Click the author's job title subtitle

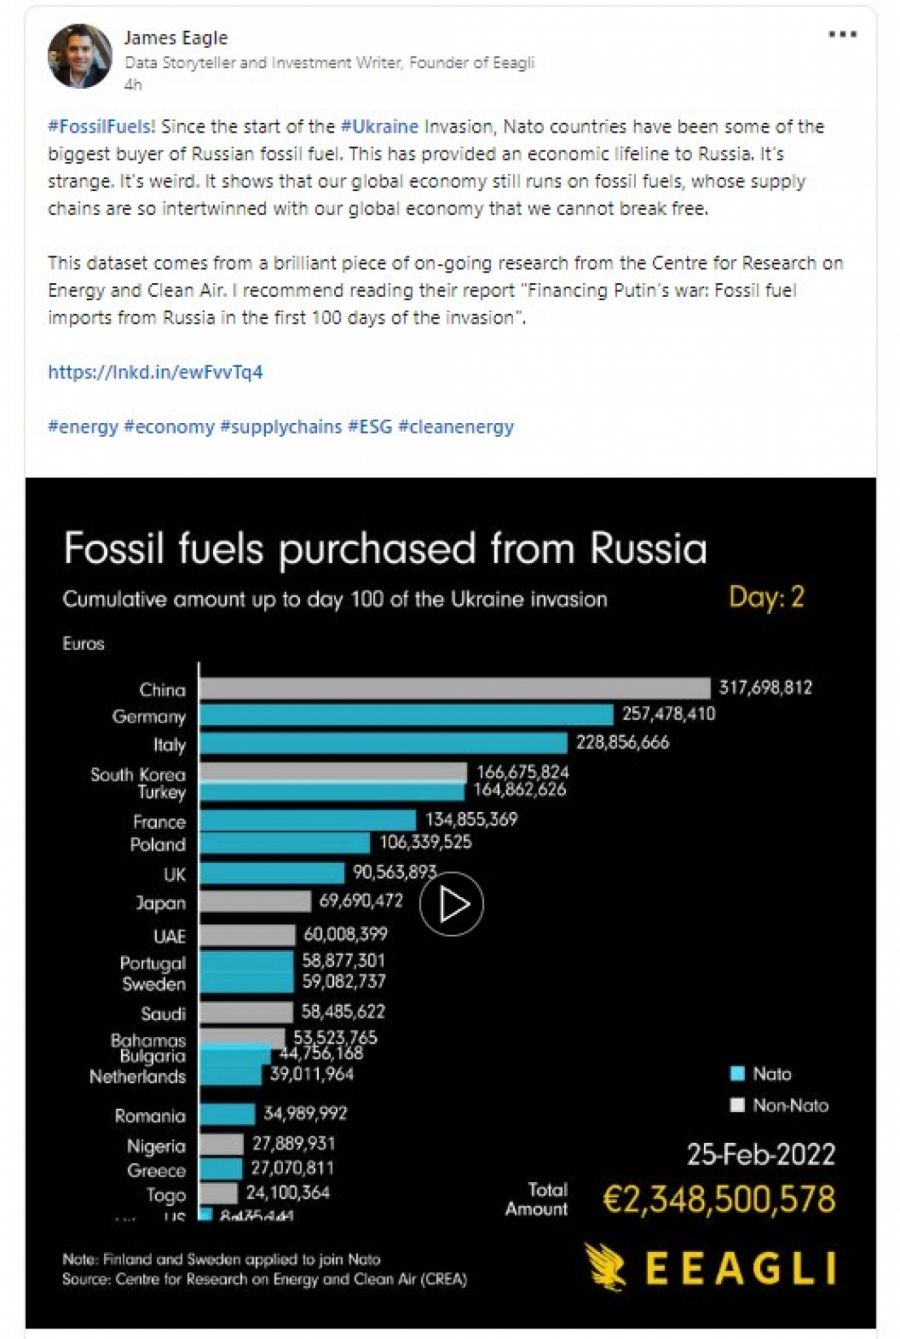(x=329, y=62)
